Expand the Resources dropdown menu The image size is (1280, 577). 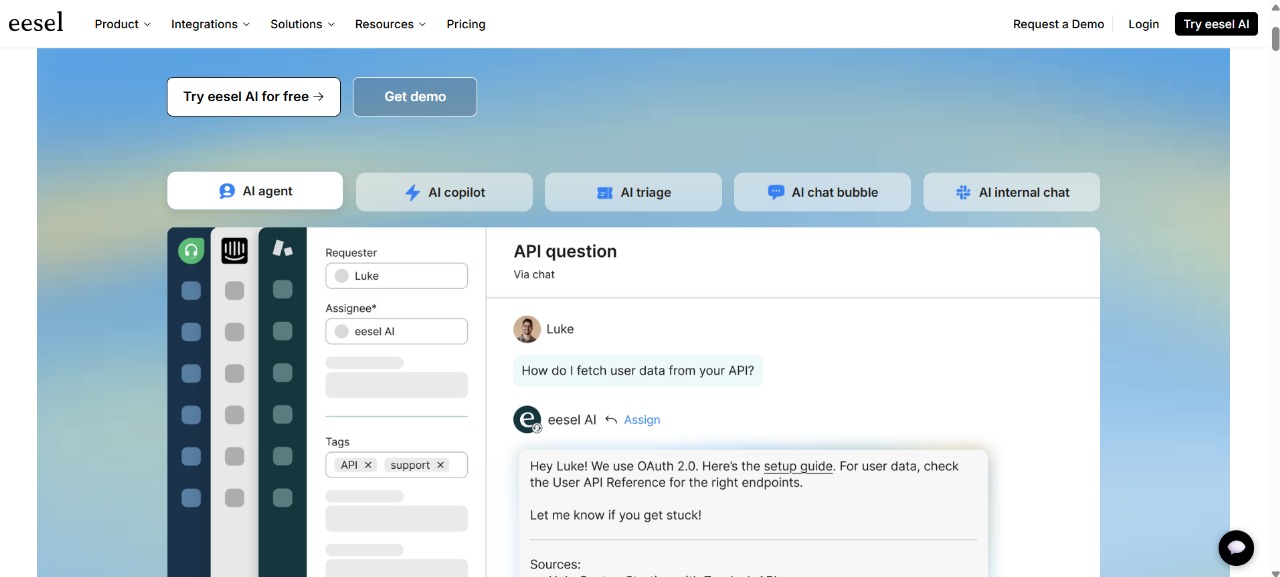coord(390,24)
